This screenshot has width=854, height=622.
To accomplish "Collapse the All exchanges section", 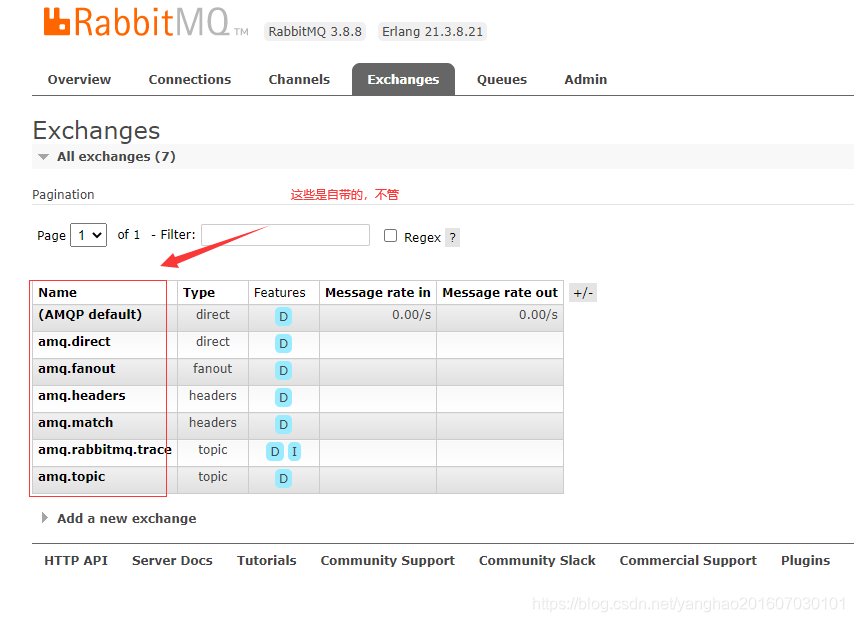I will [115, 157].
